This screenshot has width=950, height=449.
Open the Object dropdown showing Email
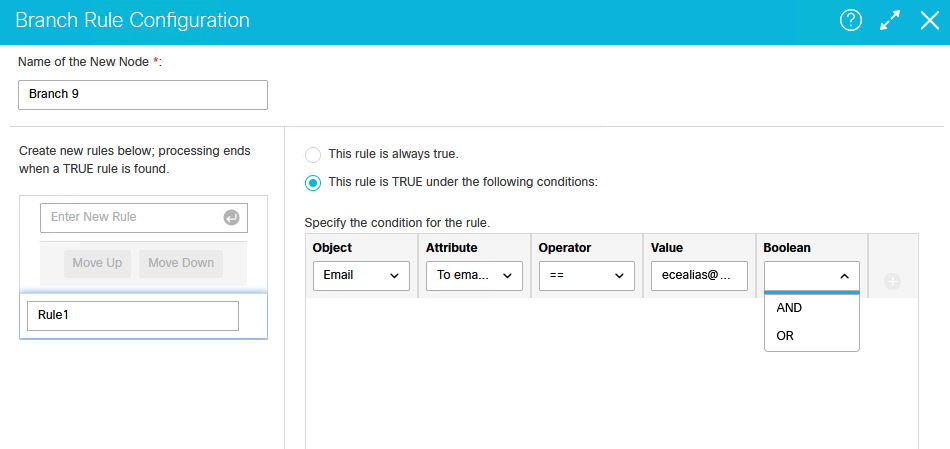point(362,276)
